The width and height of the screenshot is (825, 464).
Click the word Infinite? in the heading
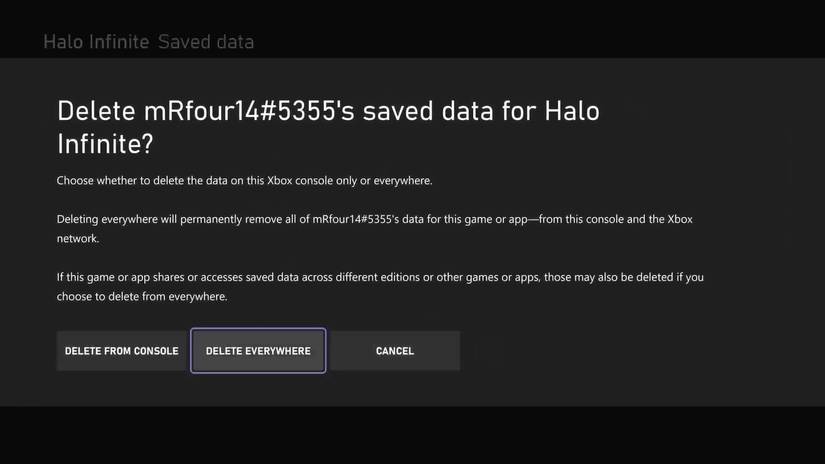pos(104,144)
